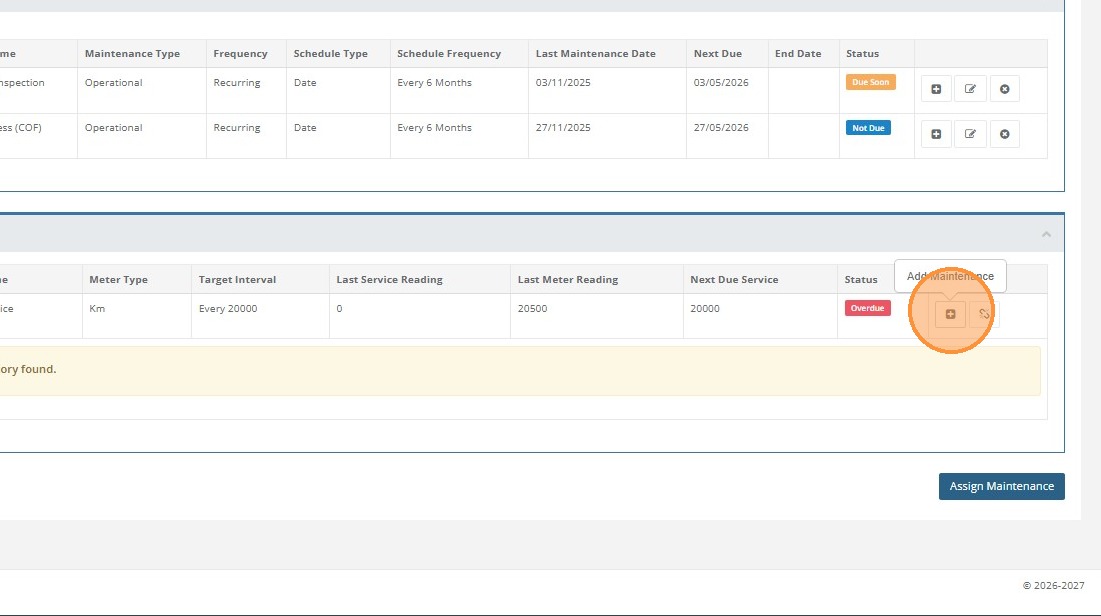Click the Due Soon status badge
The width and height of the screenshot is (1101, 616).
(x=871, y=82)
